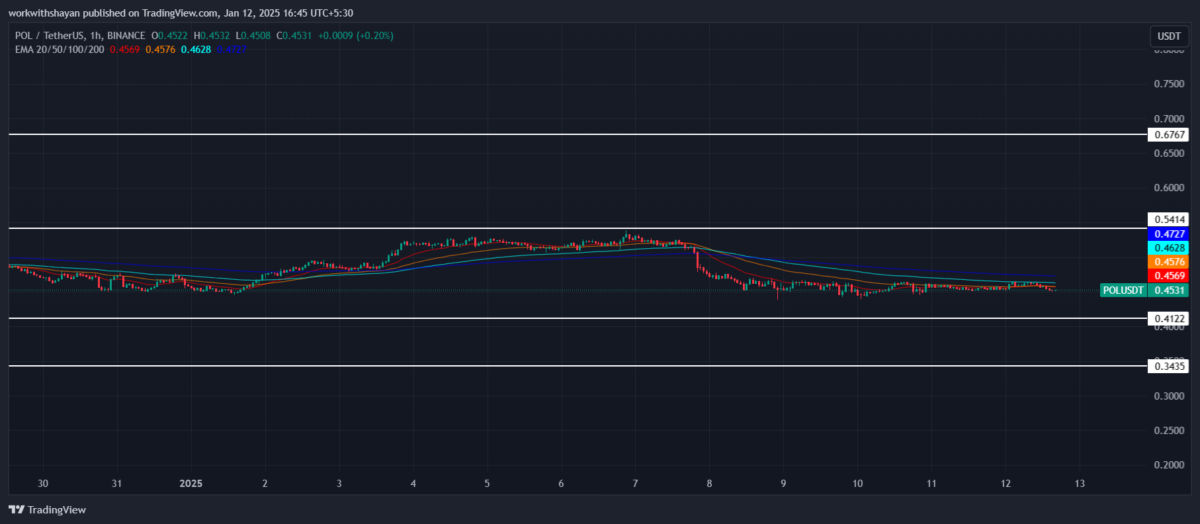Click the TradingView logo at bottom left

(x=48, y=510)
